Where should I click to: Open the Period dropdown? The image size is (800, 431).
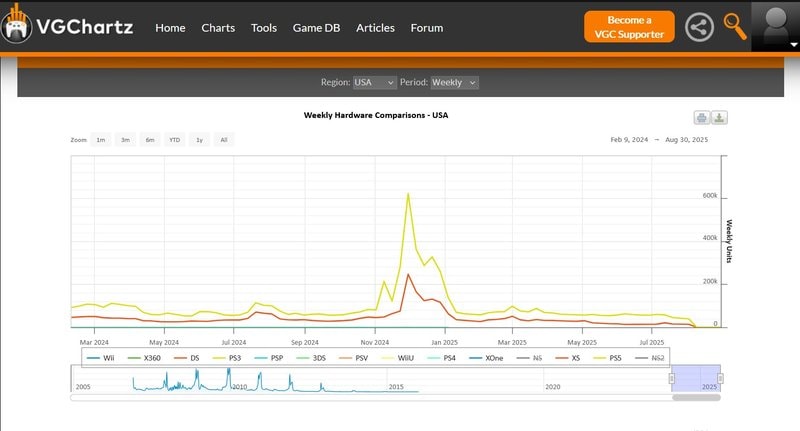click(454, 82)
